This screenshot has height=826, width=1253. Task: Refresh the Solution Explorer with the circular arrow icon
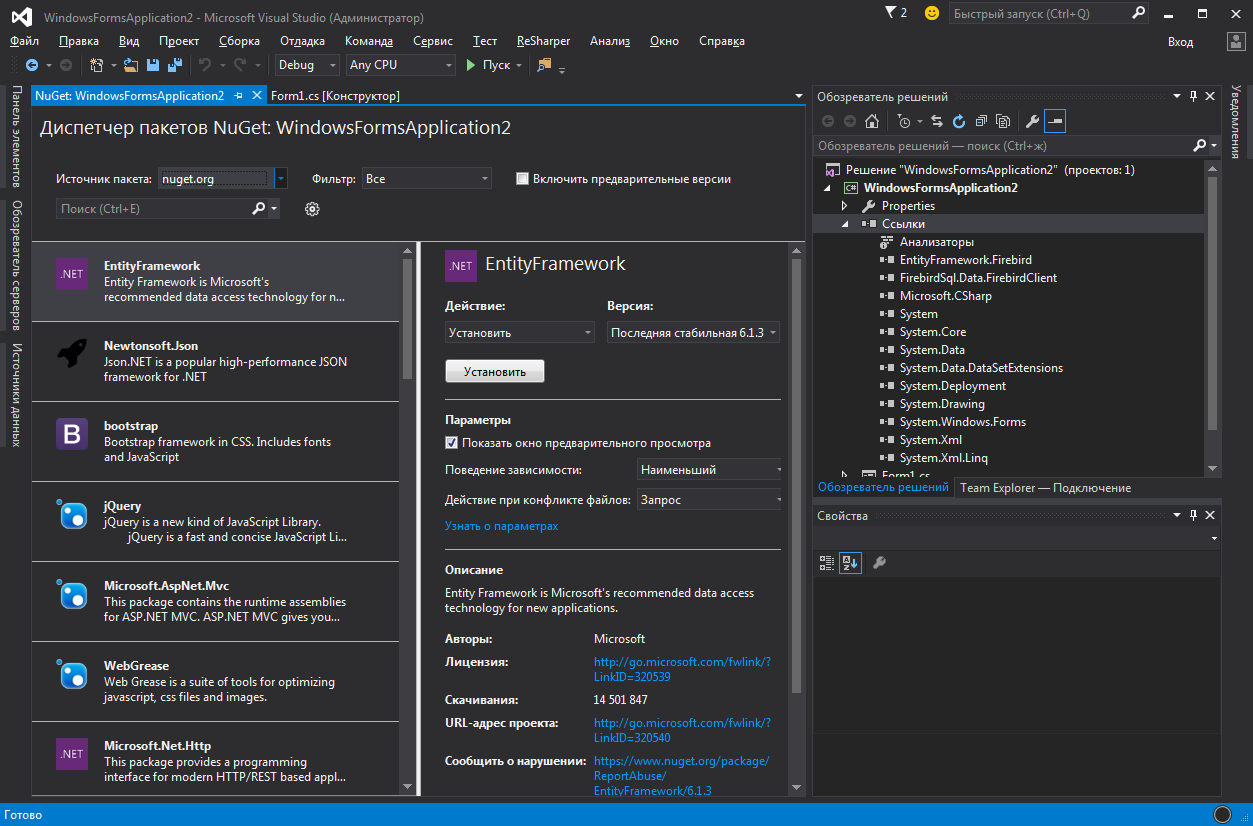tap(958, 120)
